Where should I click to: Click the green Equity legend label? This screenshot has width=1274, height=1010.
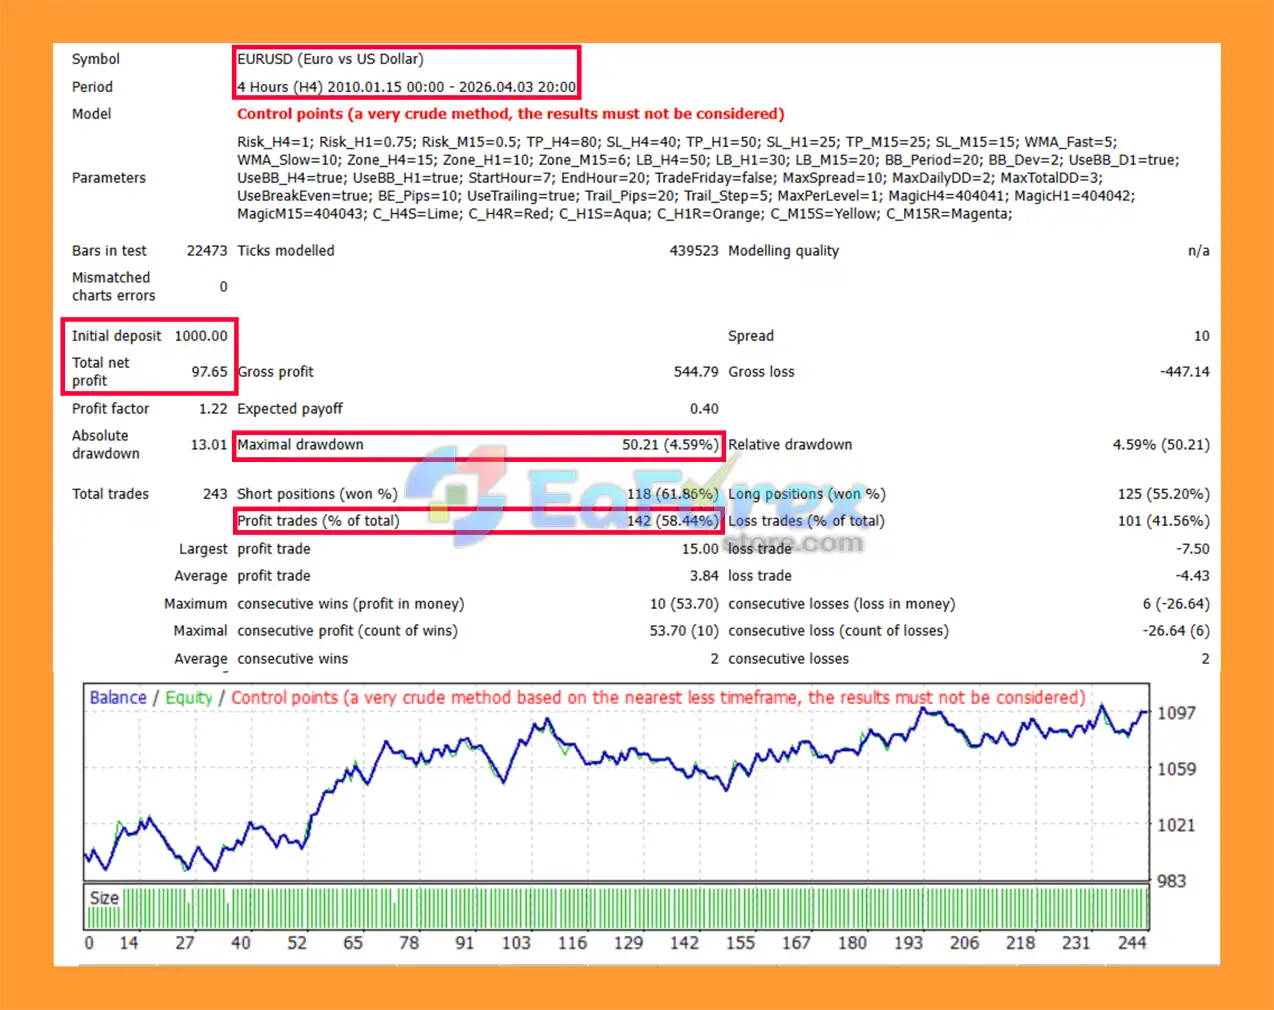pyautogui.click(x=189, y=698)
